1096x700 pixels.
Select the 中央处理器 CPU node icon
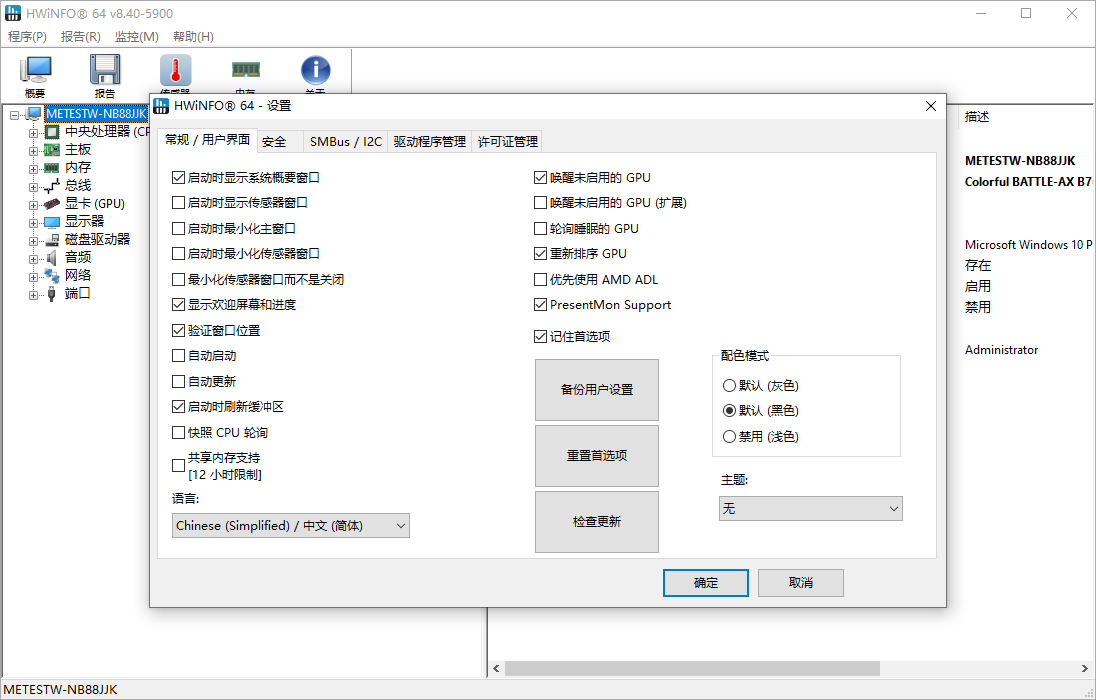[x=51, y=131]
